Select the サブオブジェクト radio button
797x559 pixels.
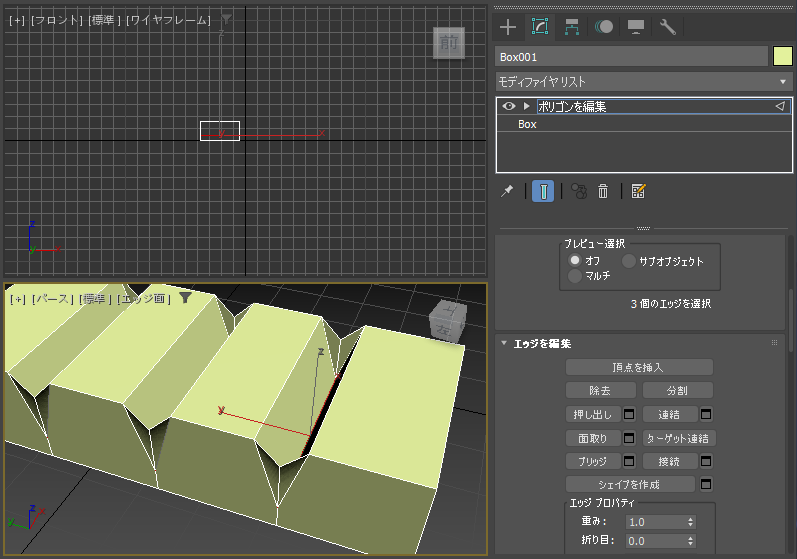[x=629, y=261]
